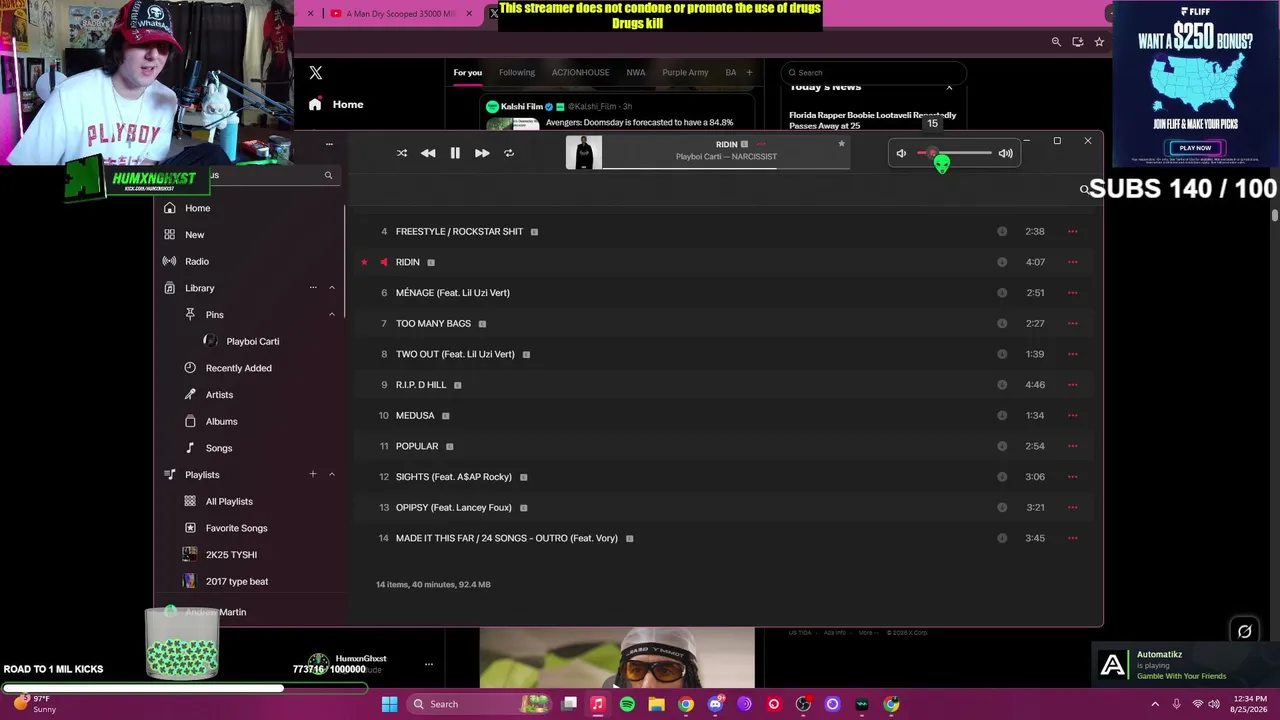Open the NWA tab on X
Screen dimensions: 1280x720
tap(635, 72)
